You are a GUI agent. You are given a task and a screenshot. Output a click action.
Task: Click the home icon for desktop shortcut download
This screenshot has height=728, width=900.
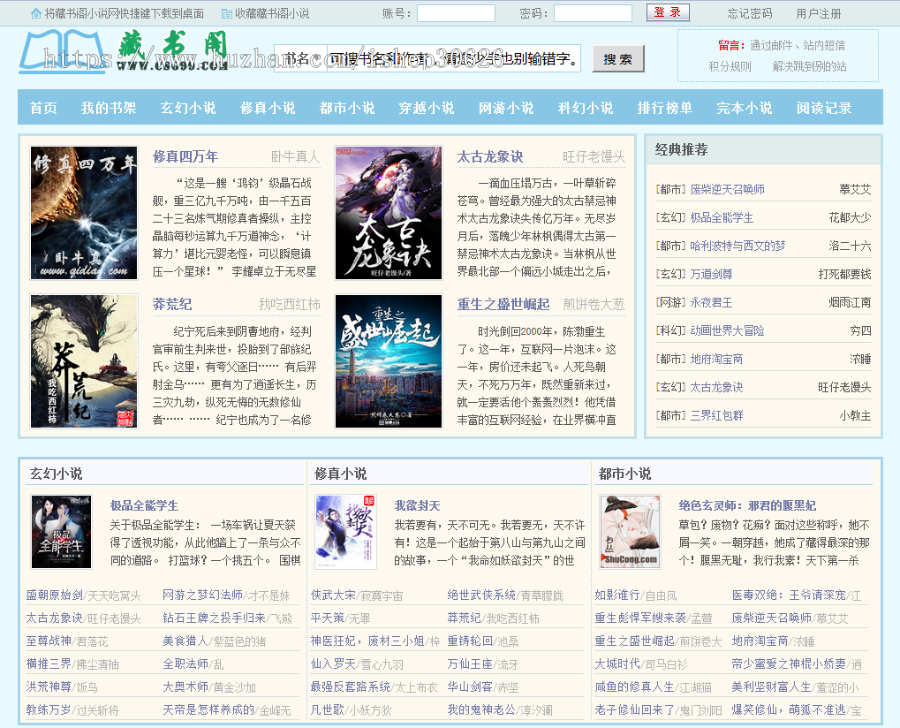point(36,13)
